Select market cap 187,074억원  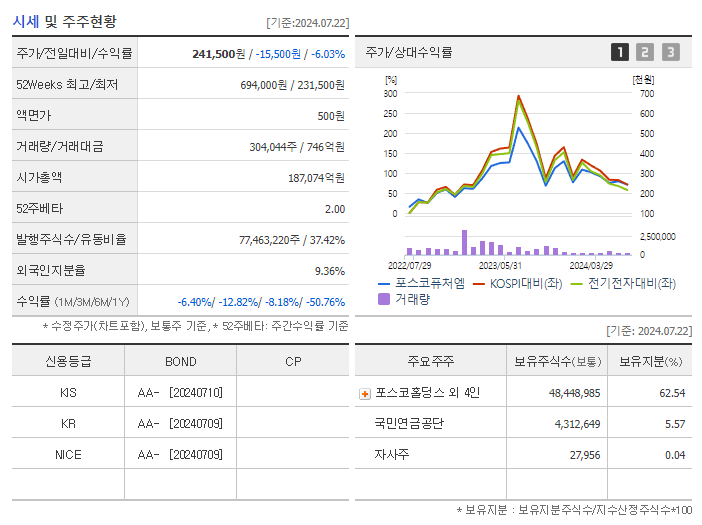click(x=317, y=178)
